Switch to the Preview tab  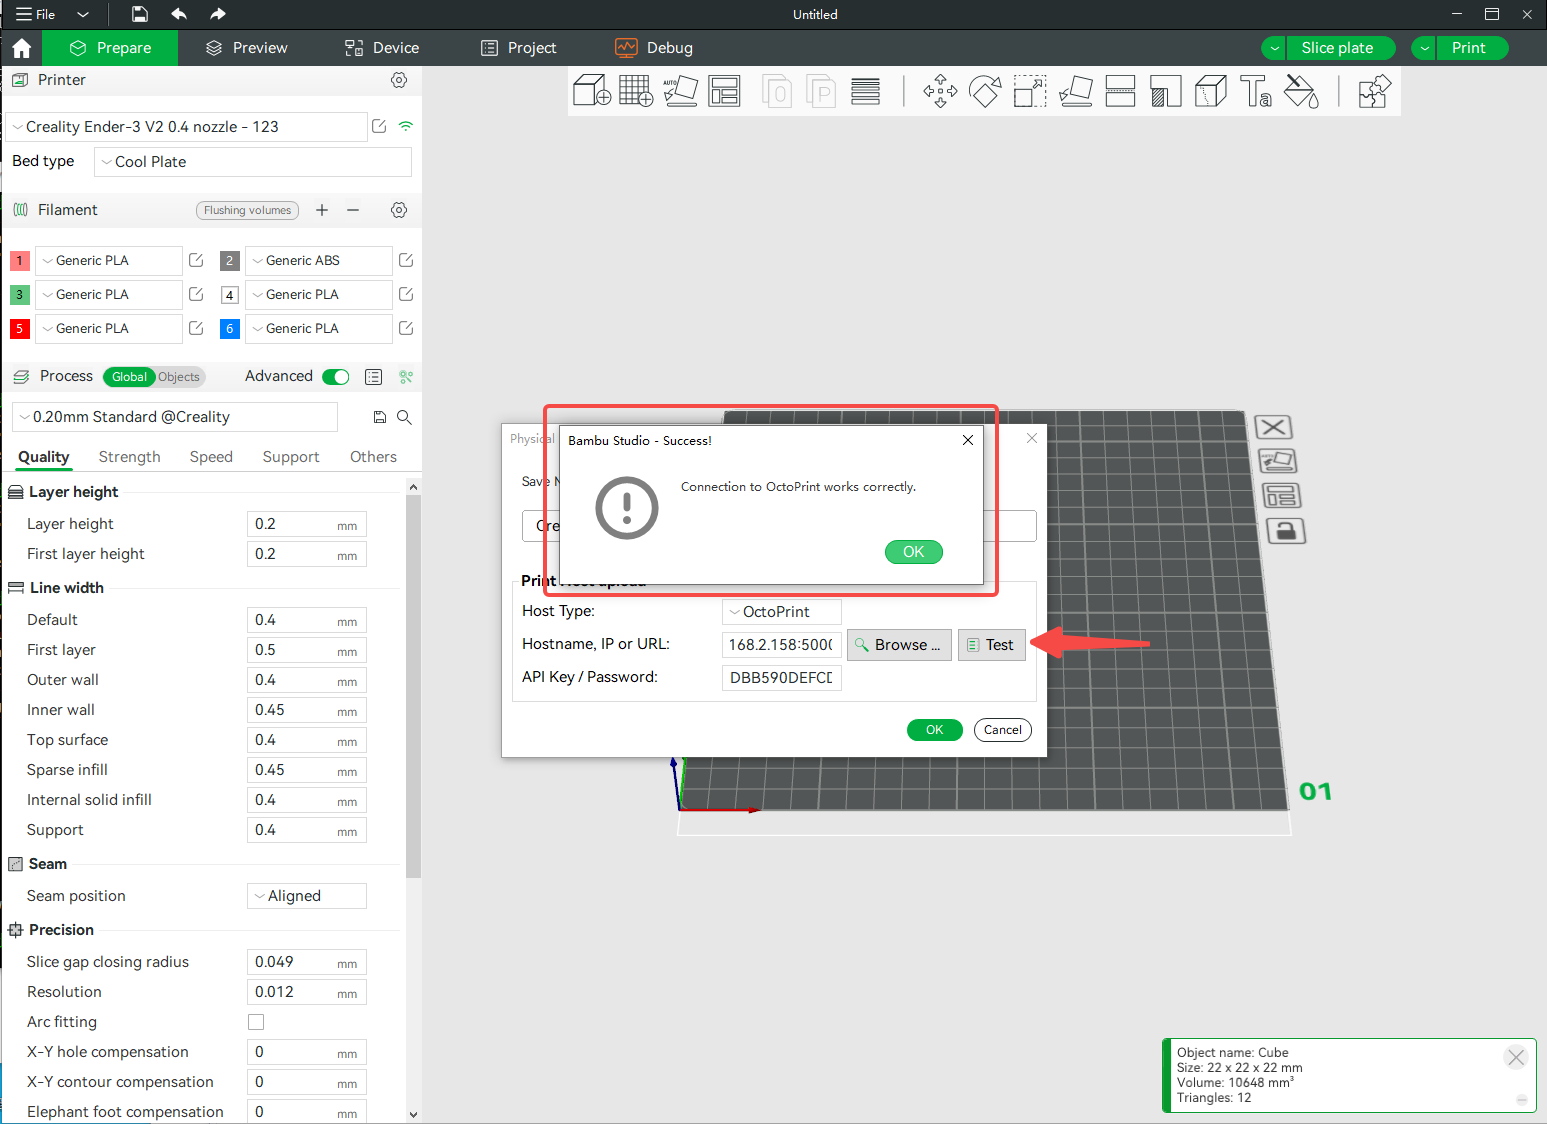tap(246, 48)
